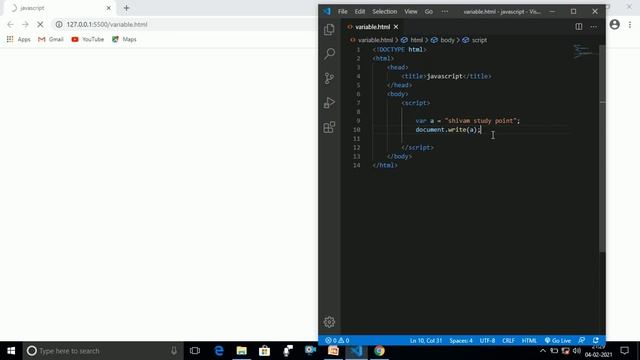The height and width of the screenshot is (360, 640).
Task: Open the Apps bookmark in Chrome
Action: click(18, 39)
